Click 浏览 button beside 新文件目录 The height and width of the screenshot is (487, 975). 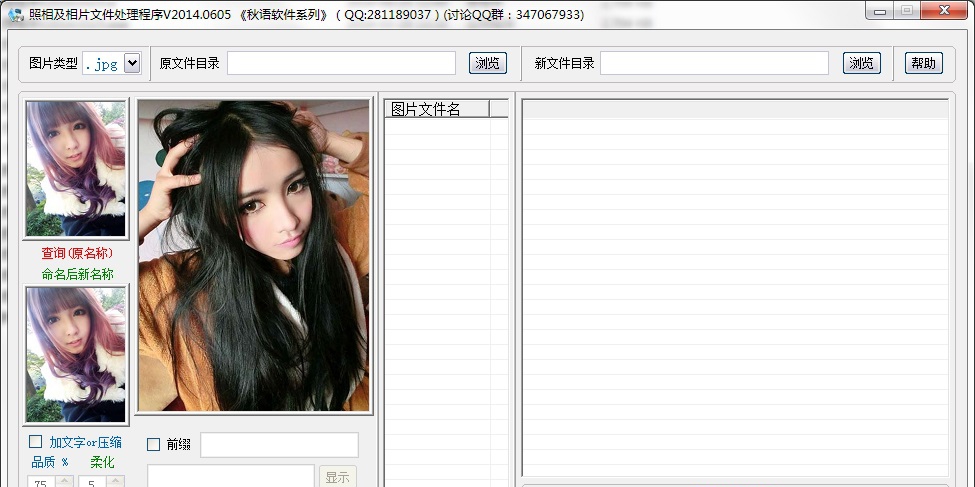862,63
